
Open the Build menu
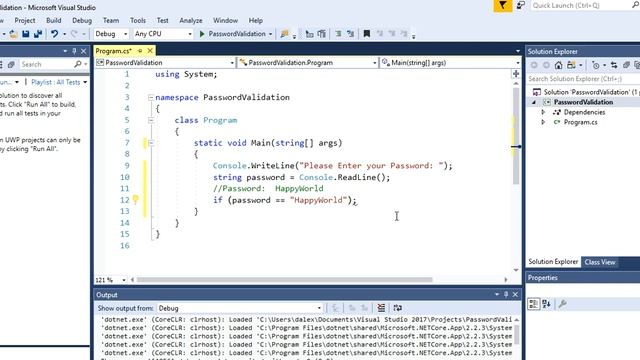tap(53, 20)
